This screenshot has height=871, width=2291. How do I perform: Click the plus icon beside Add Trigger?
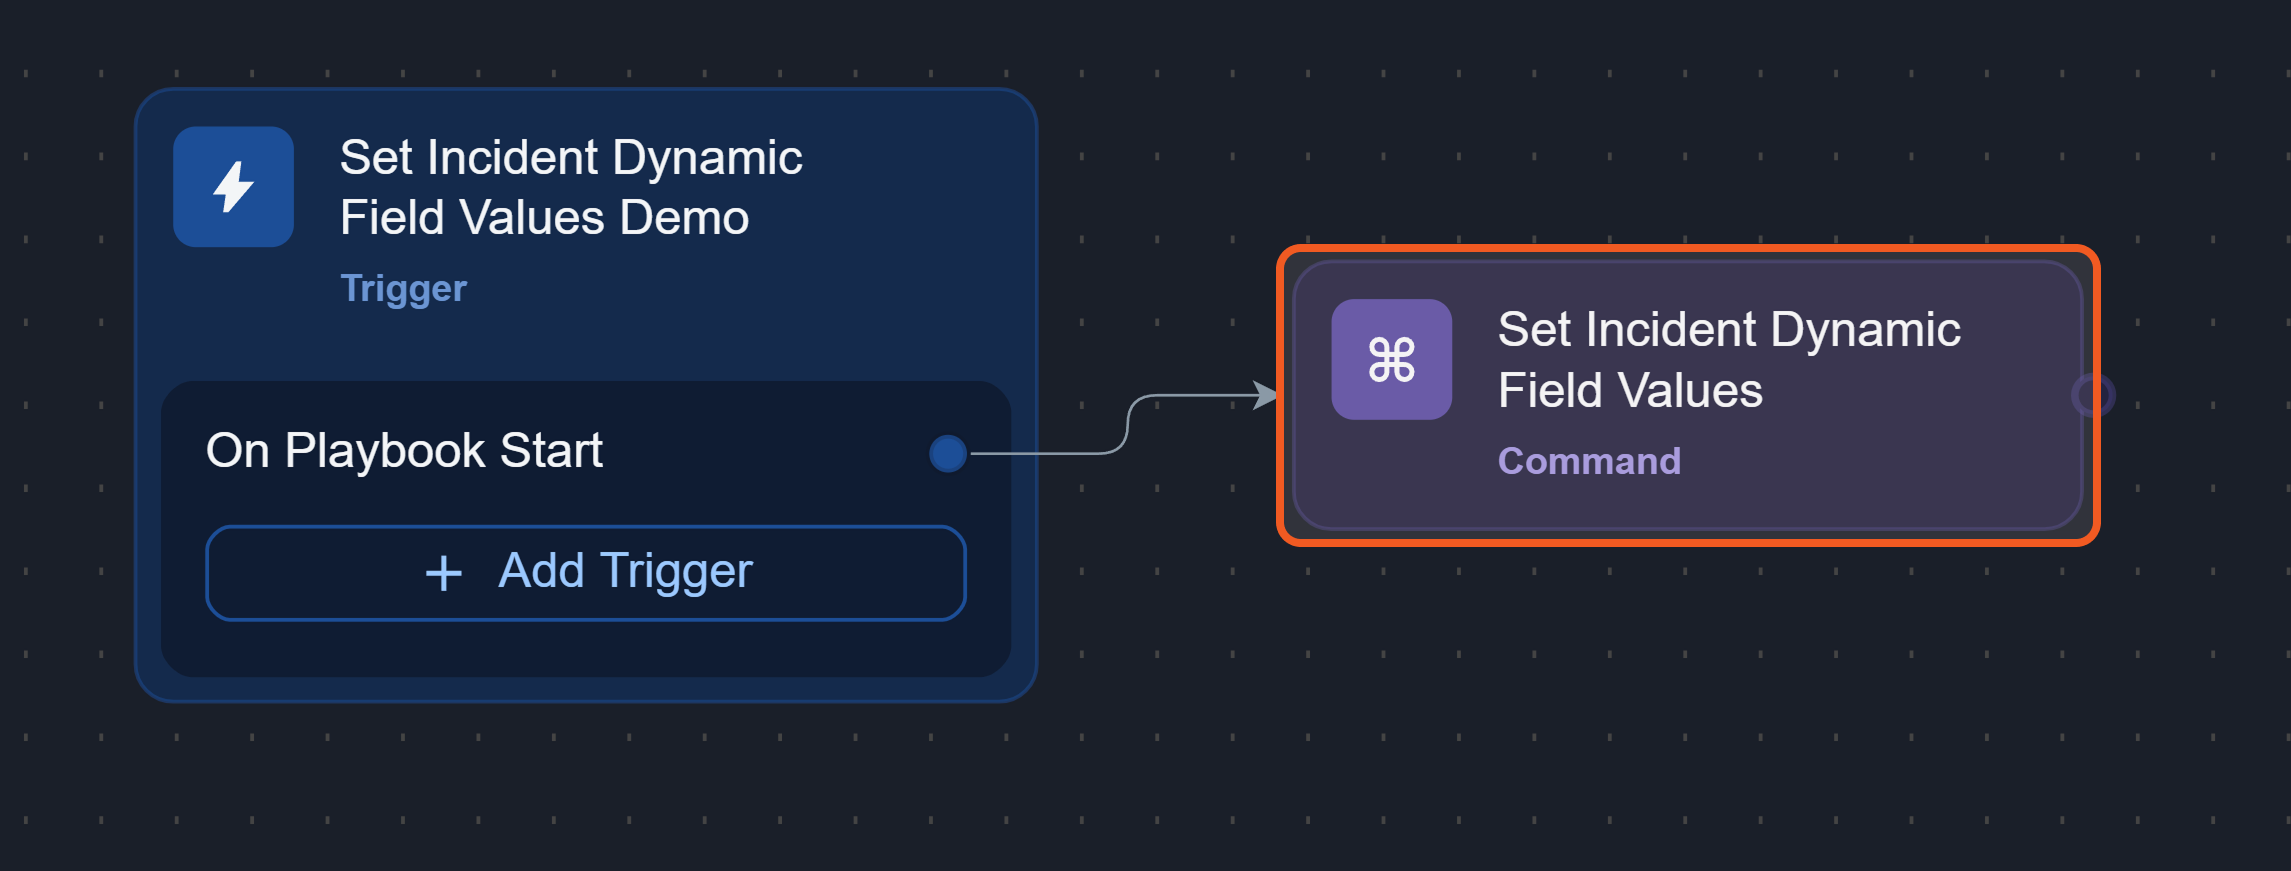point(443,573)
